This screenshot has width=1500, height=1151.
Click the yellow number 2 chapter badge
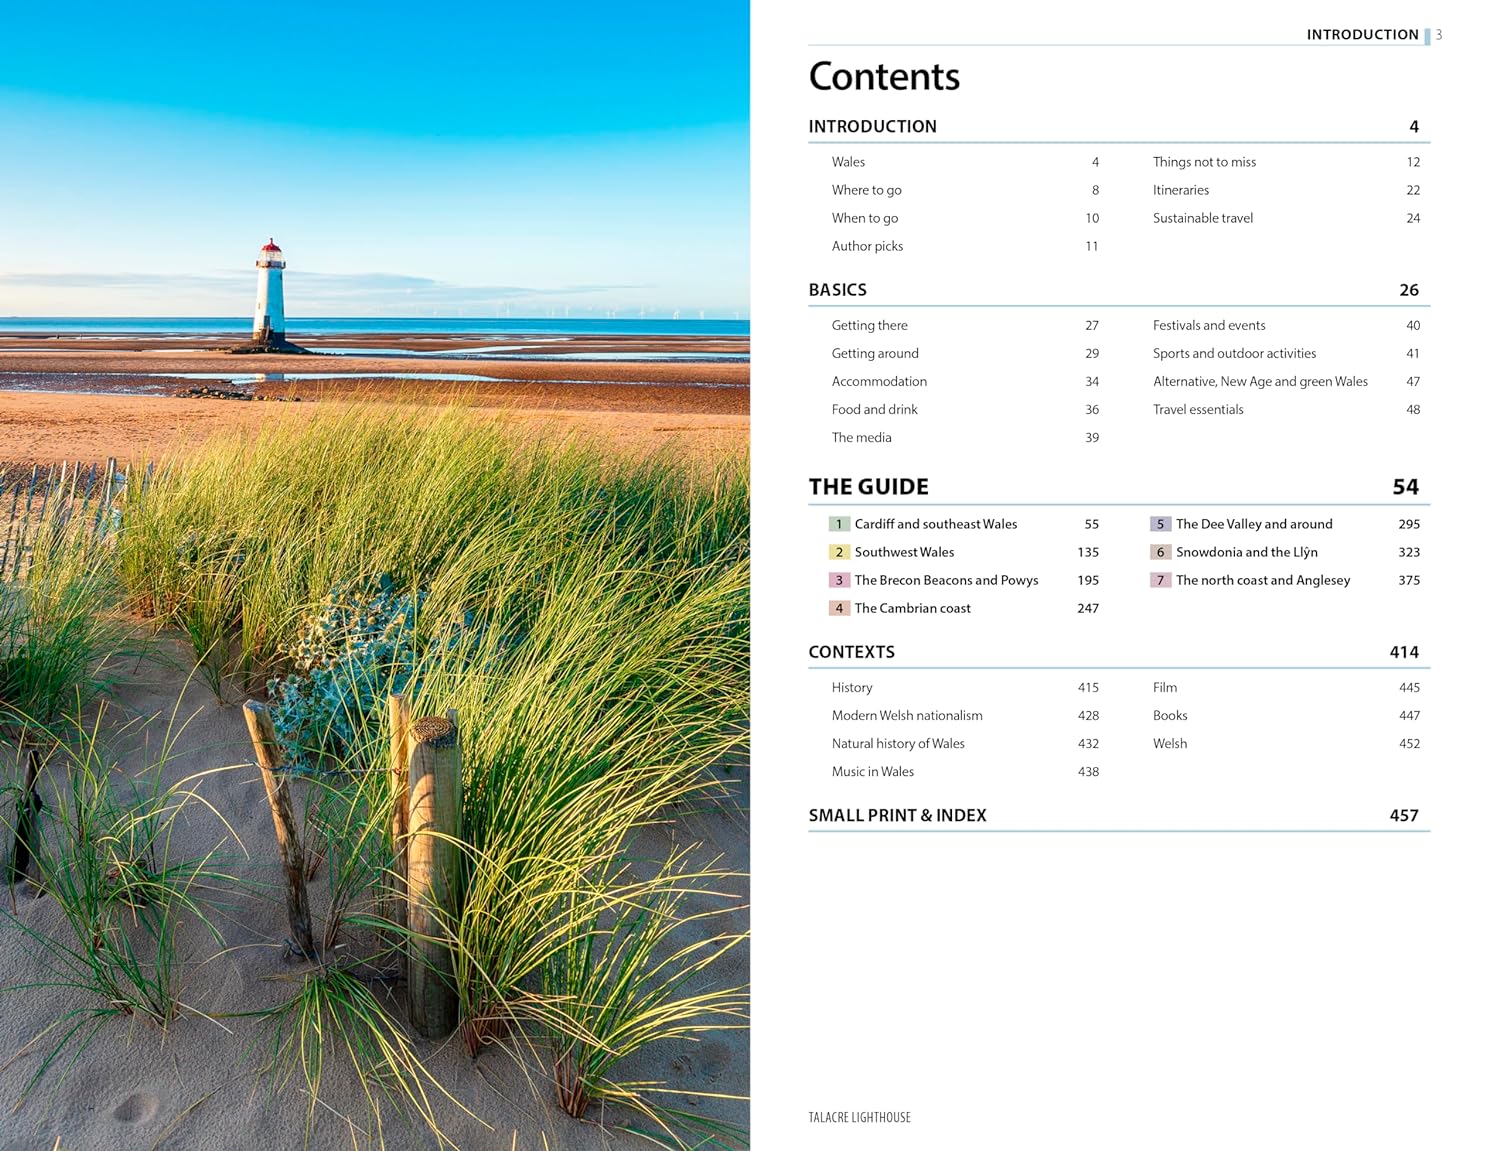[x=839, y=552]
